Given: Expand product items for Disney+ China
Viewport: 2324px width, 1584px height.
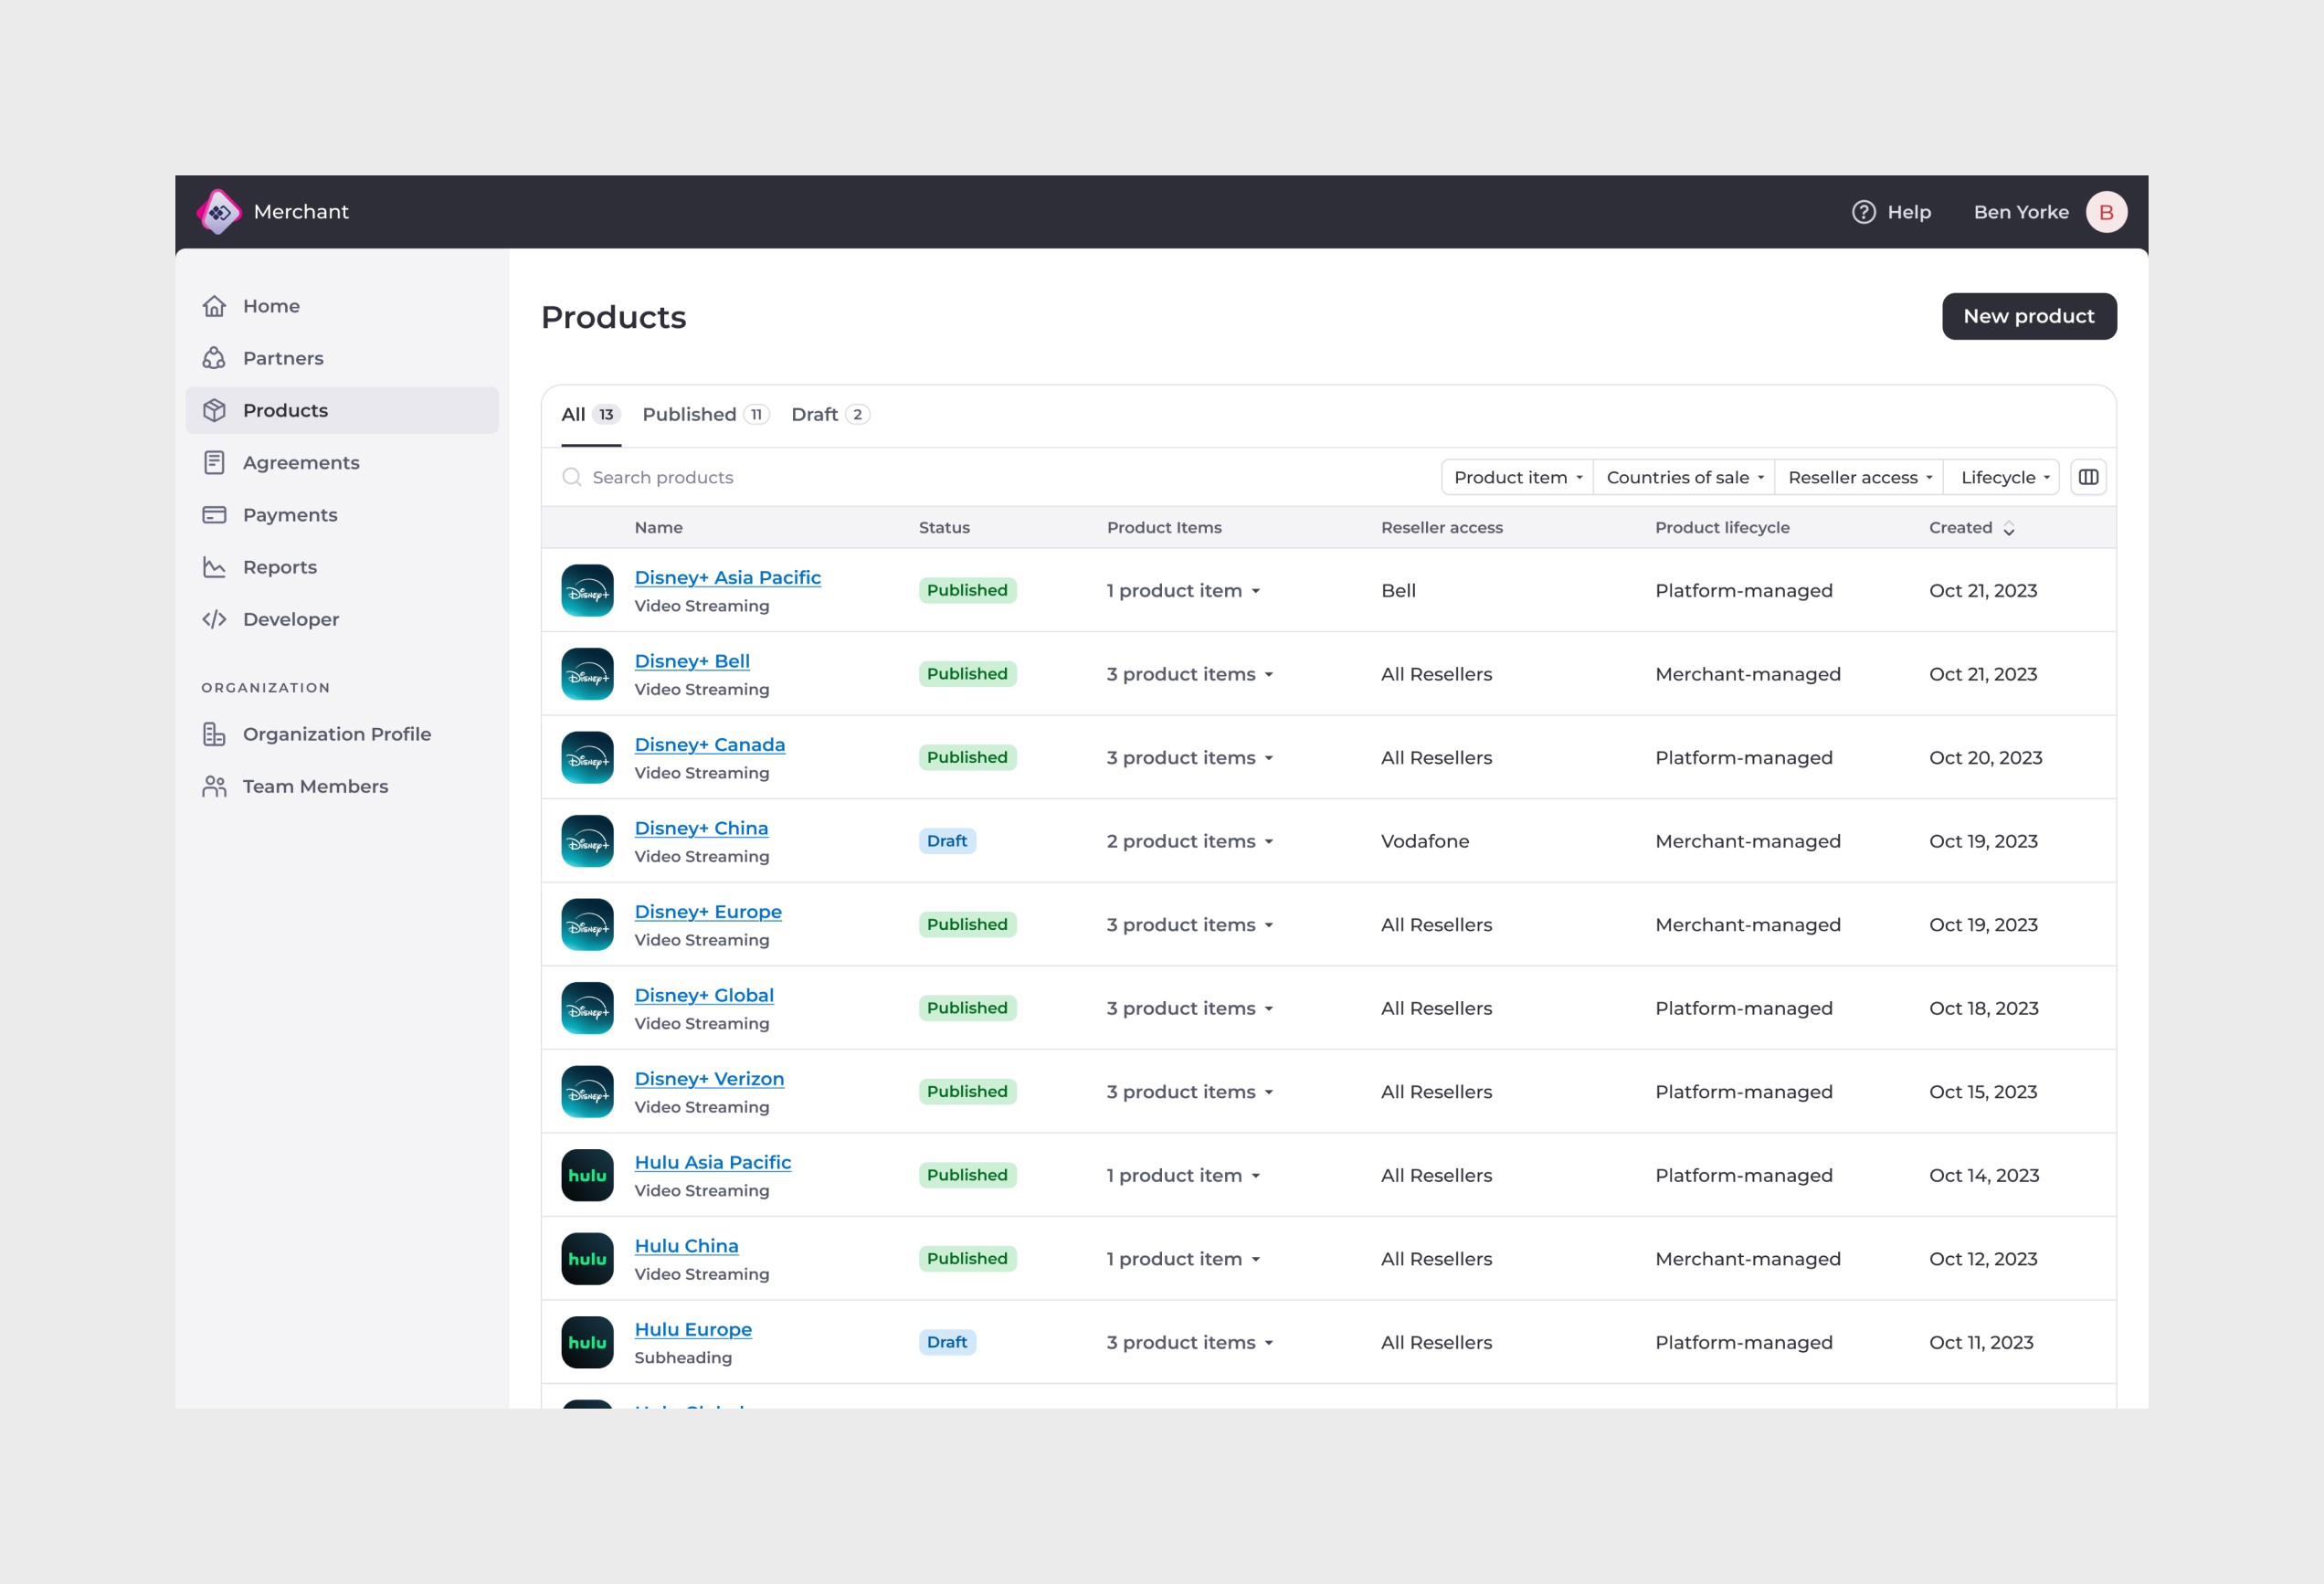Looking at the screenshot, I should (x=1190, y=841).
